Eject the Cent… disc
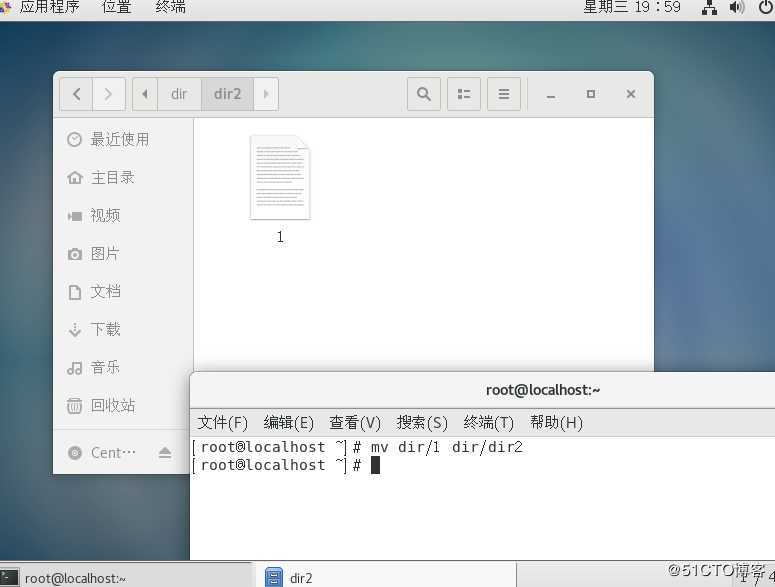The width and height of the screenshot is (775, 587). click(165, 453)
